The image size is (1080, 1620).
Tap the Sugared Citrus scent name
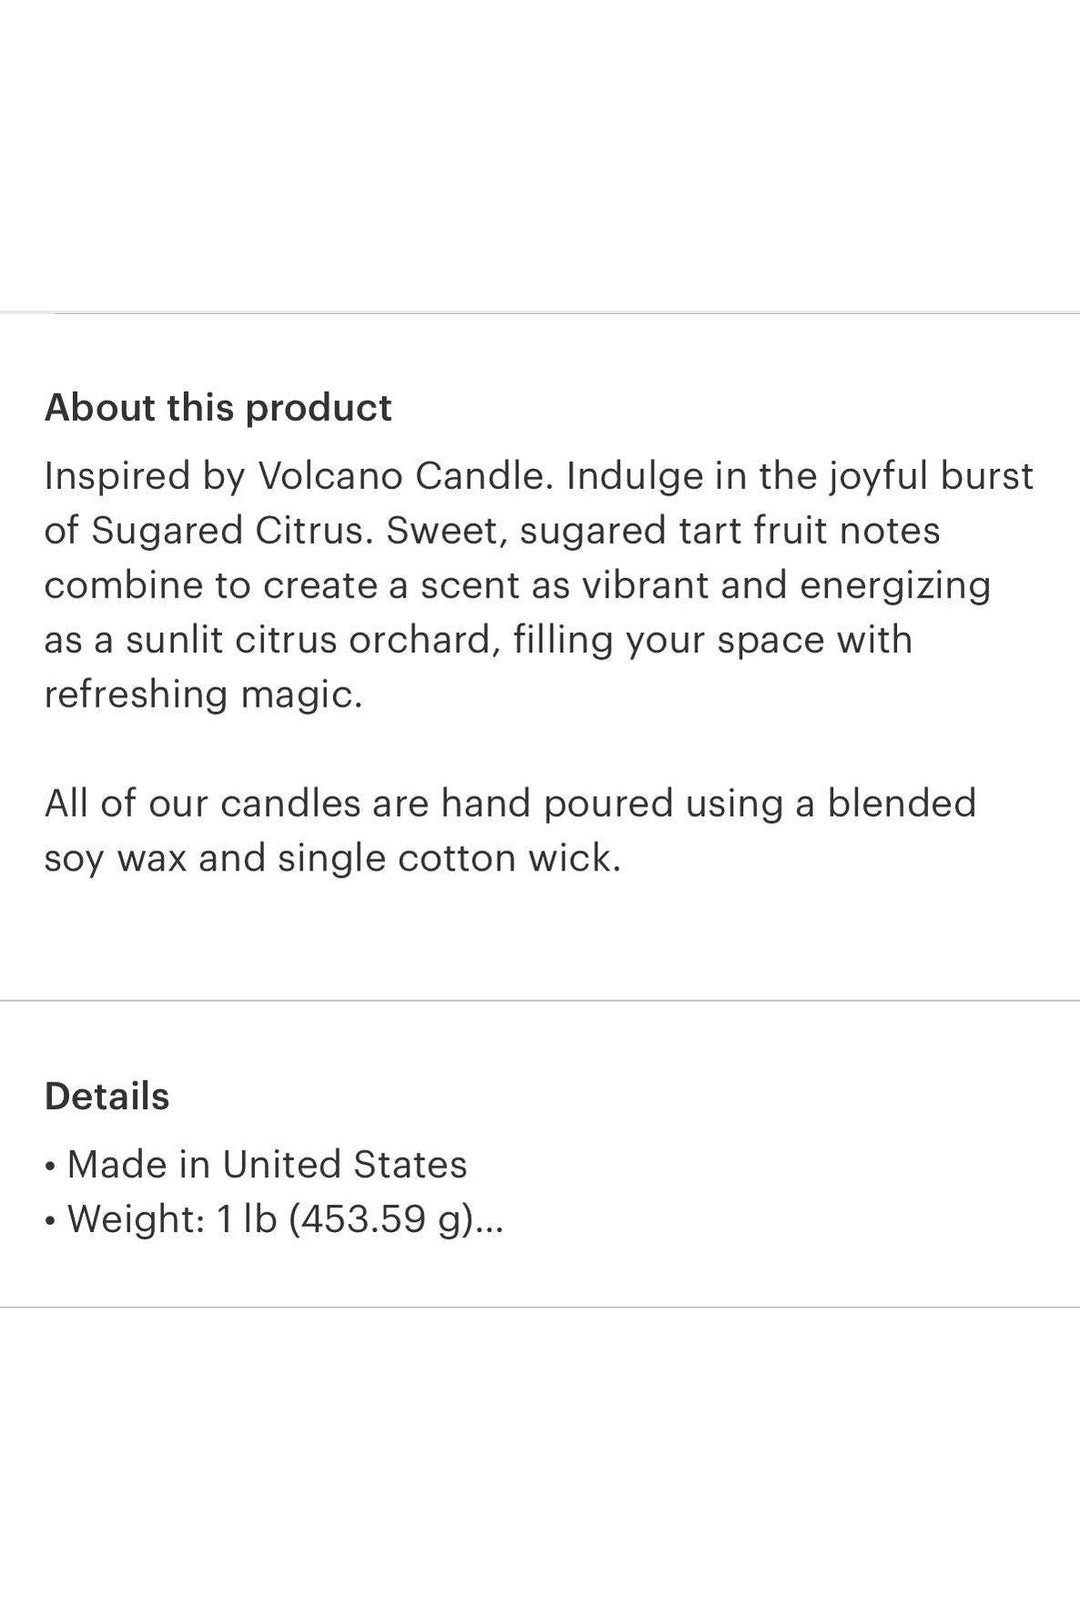point(232,531)
